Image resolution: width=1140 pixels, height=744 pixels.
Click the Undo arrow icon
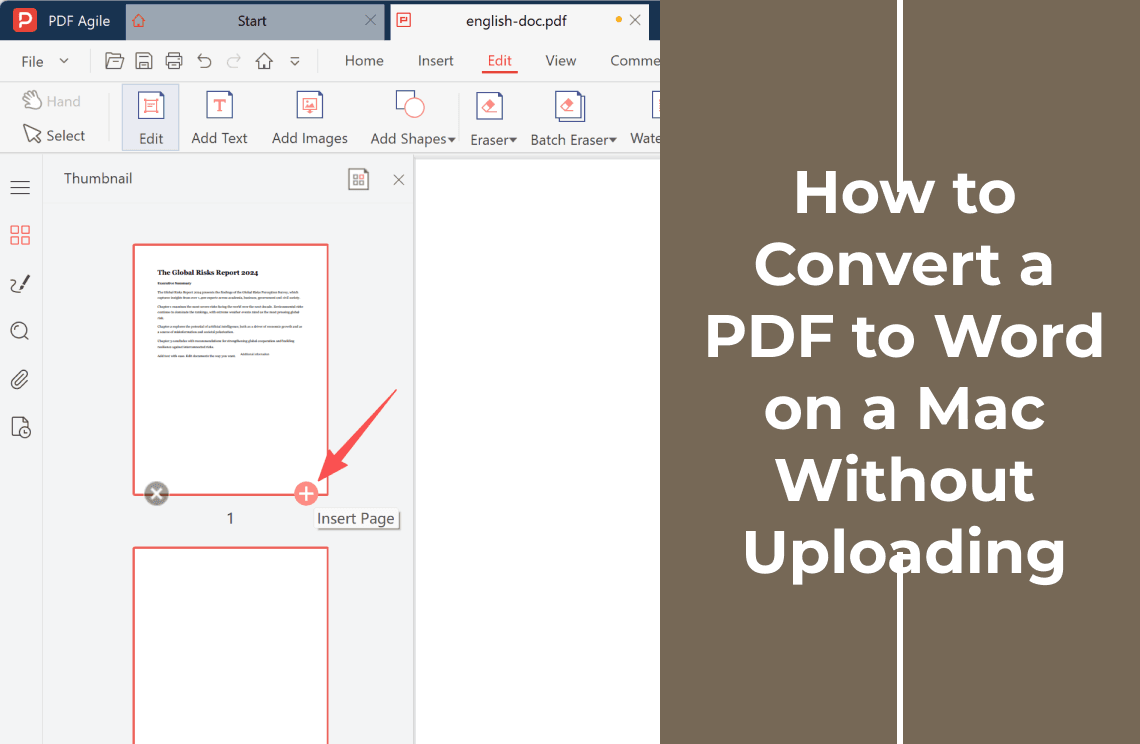(204, 61)
